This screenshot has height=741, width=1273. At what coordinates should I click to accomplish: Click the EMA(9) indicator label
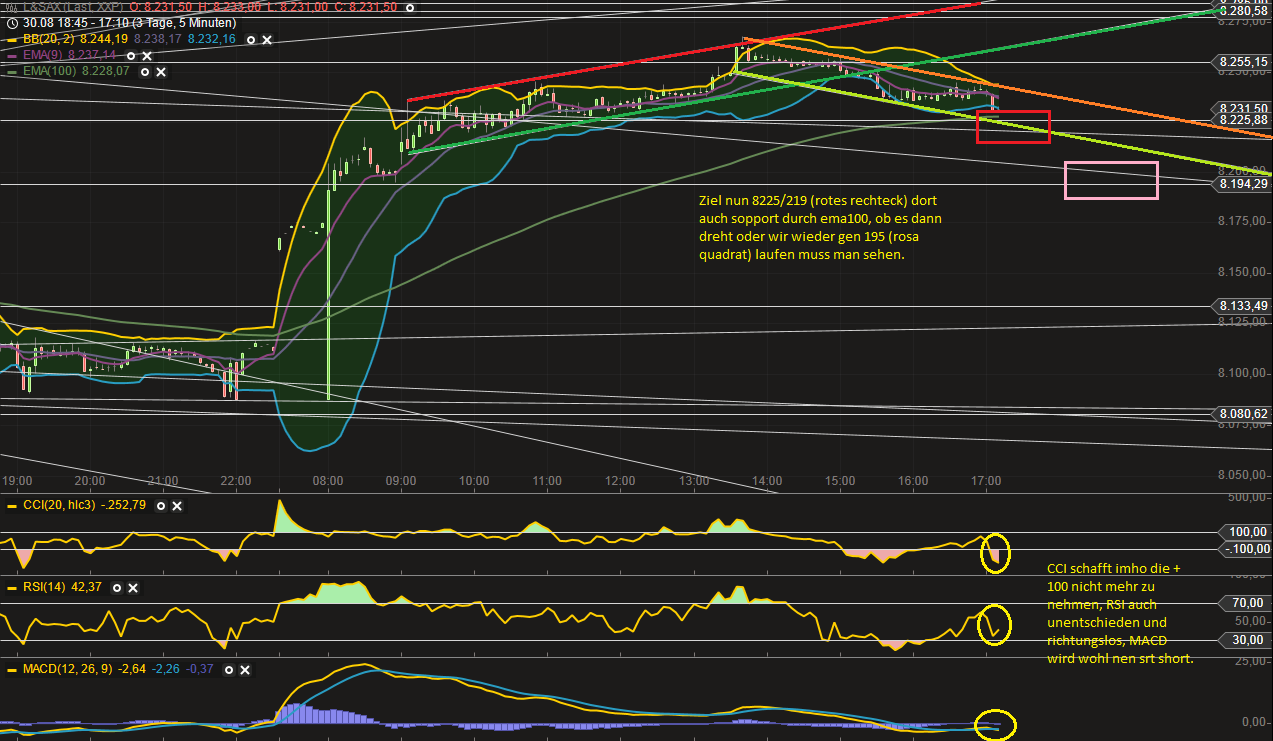(43, 56)
